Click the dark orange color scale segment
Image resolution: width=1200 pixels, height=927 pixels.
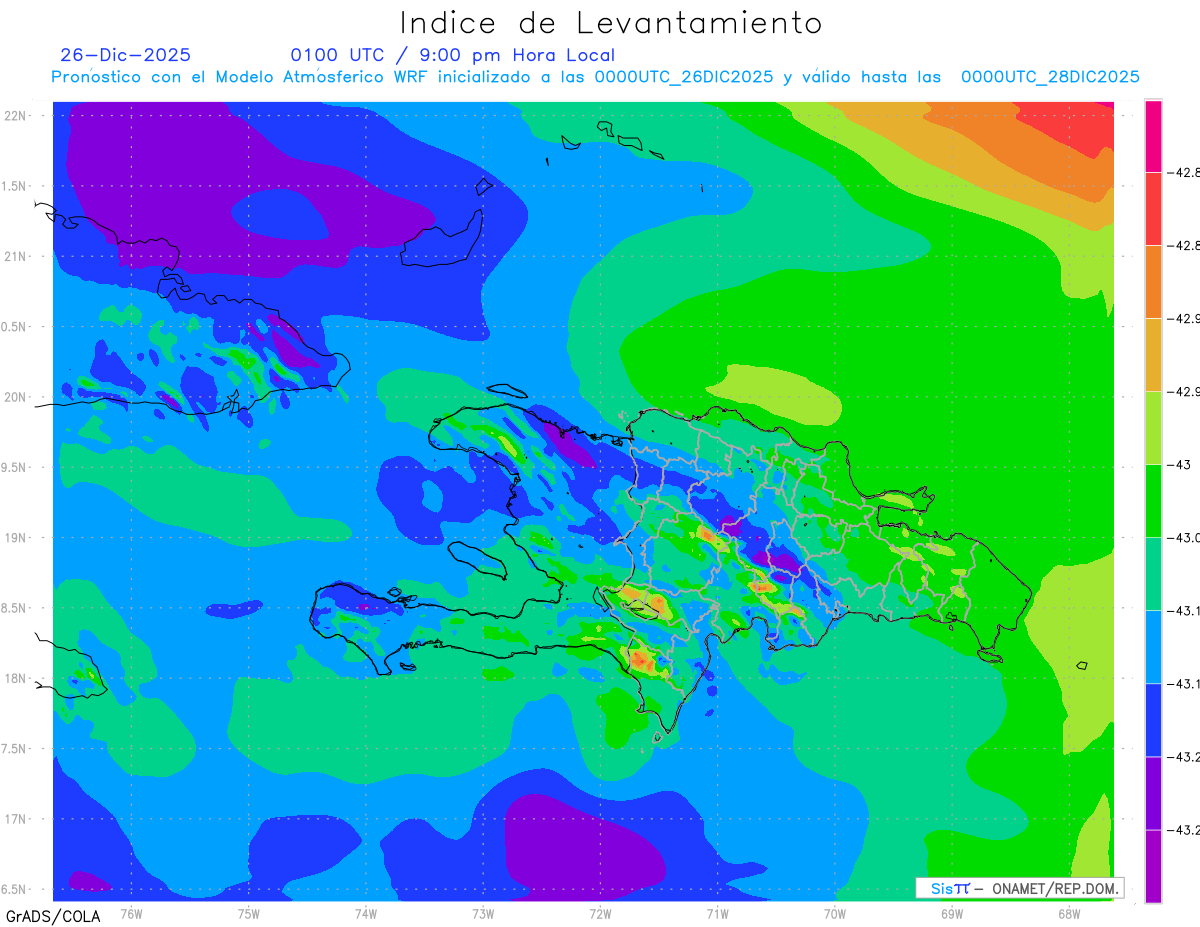click(x=1153, y=281)
